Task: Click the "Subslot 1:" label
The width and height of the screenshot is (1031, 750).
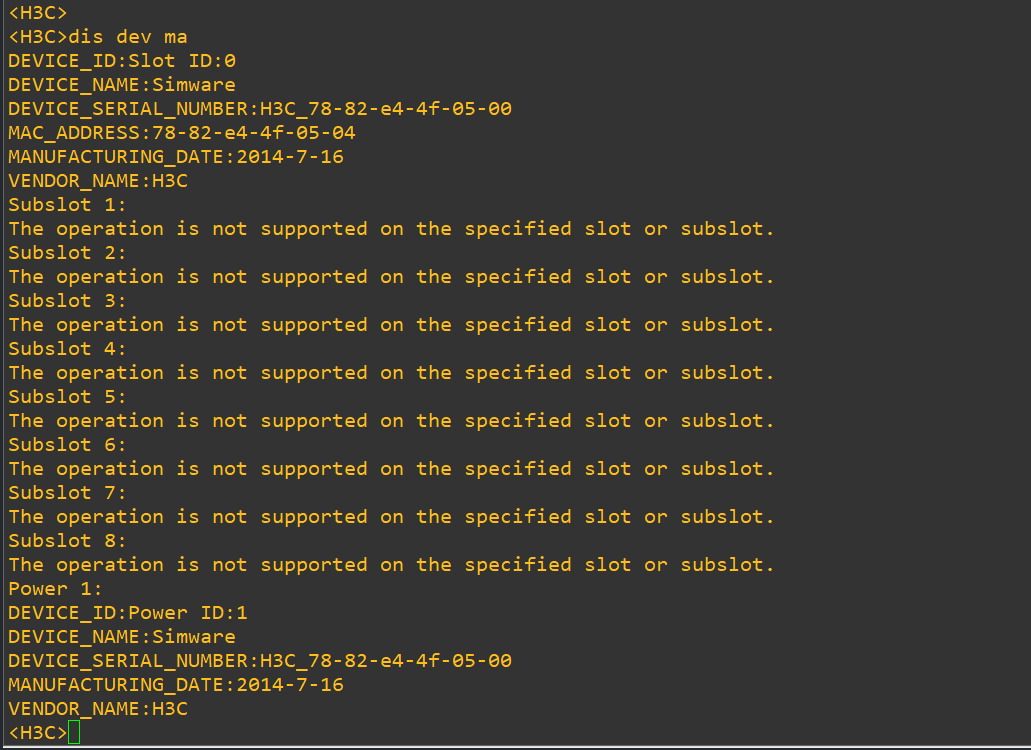Action: tap(68, 205)
